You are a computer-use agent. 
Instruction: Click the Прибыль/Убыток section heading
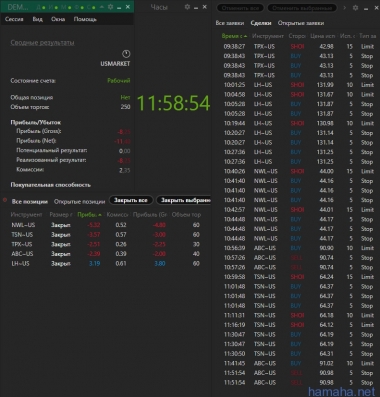[36, 122]
